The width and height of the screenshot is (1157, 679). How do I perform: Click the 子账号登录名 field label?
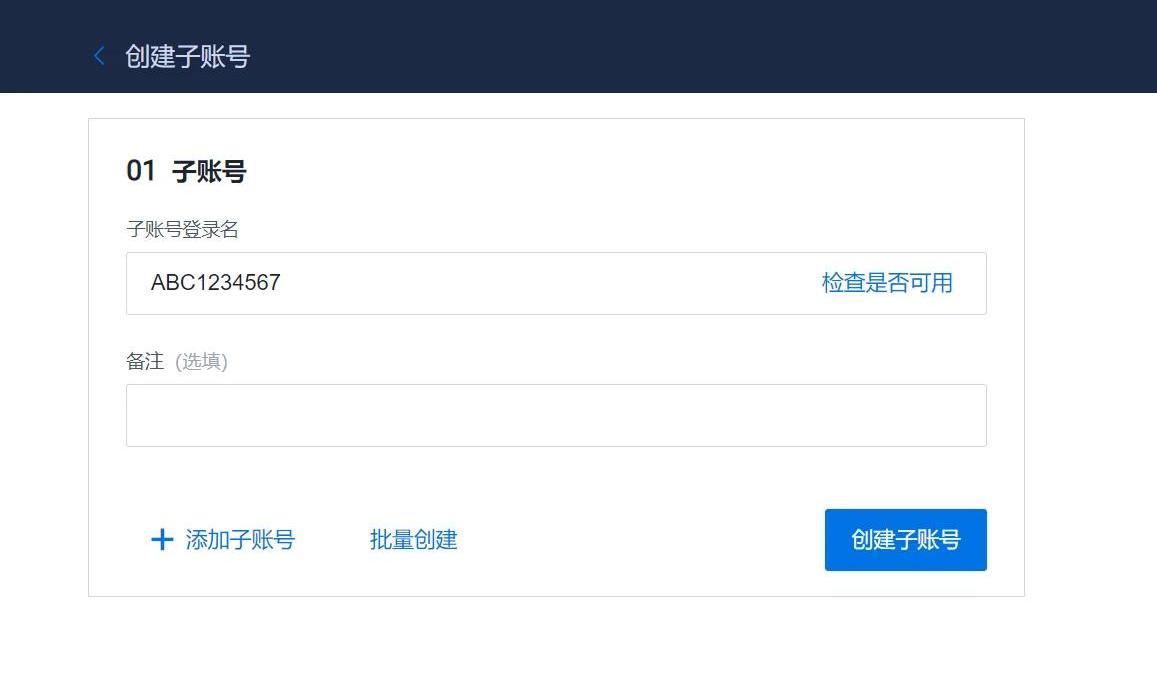[x=182, y=230]
